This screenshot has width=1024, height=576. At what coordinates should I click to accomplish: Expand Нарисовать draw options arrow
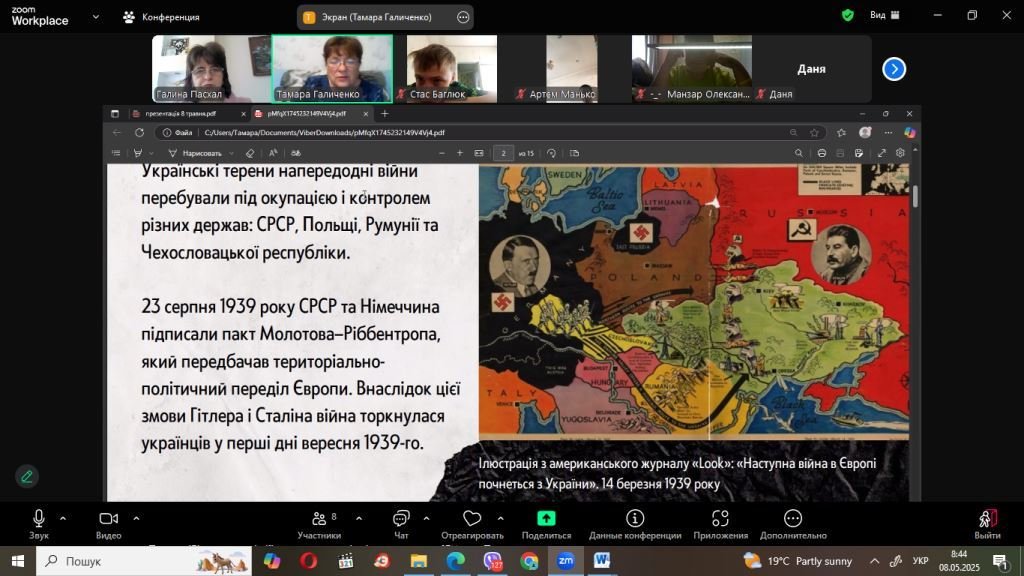231,153
